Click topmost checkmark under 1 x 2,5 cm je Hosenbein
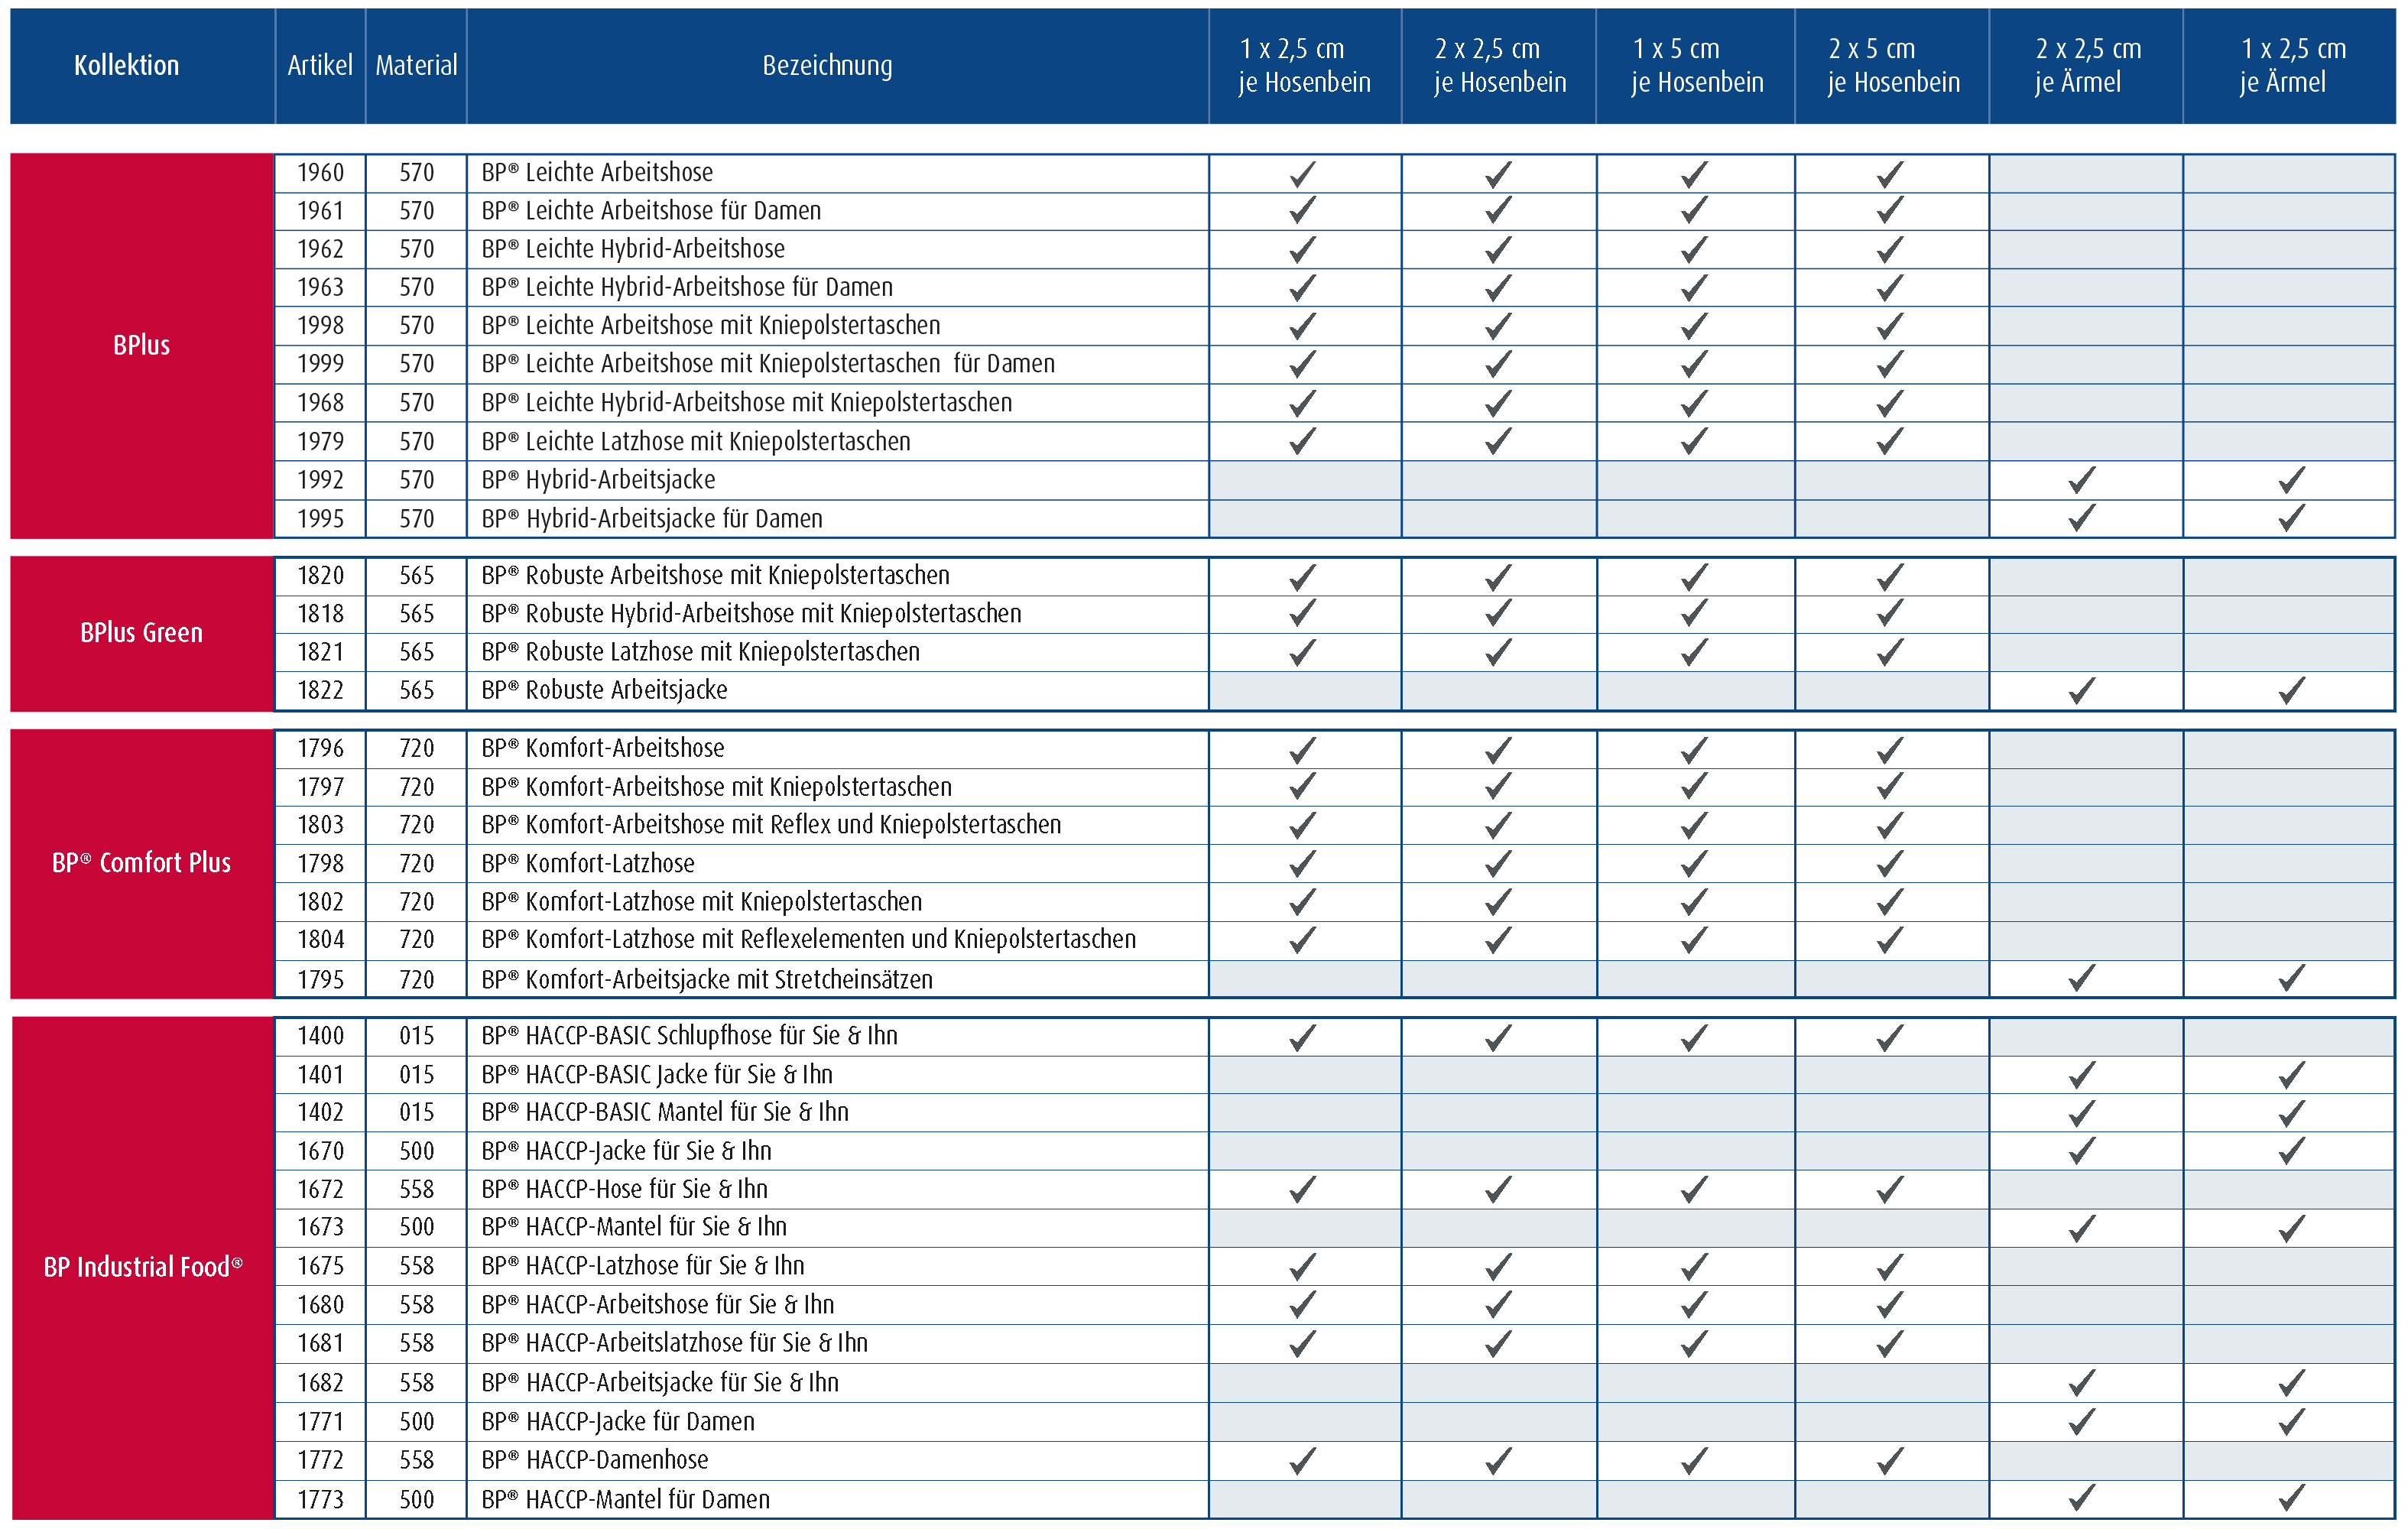This screenshot has height=1529, width=2408. (x=1299, y=173)
